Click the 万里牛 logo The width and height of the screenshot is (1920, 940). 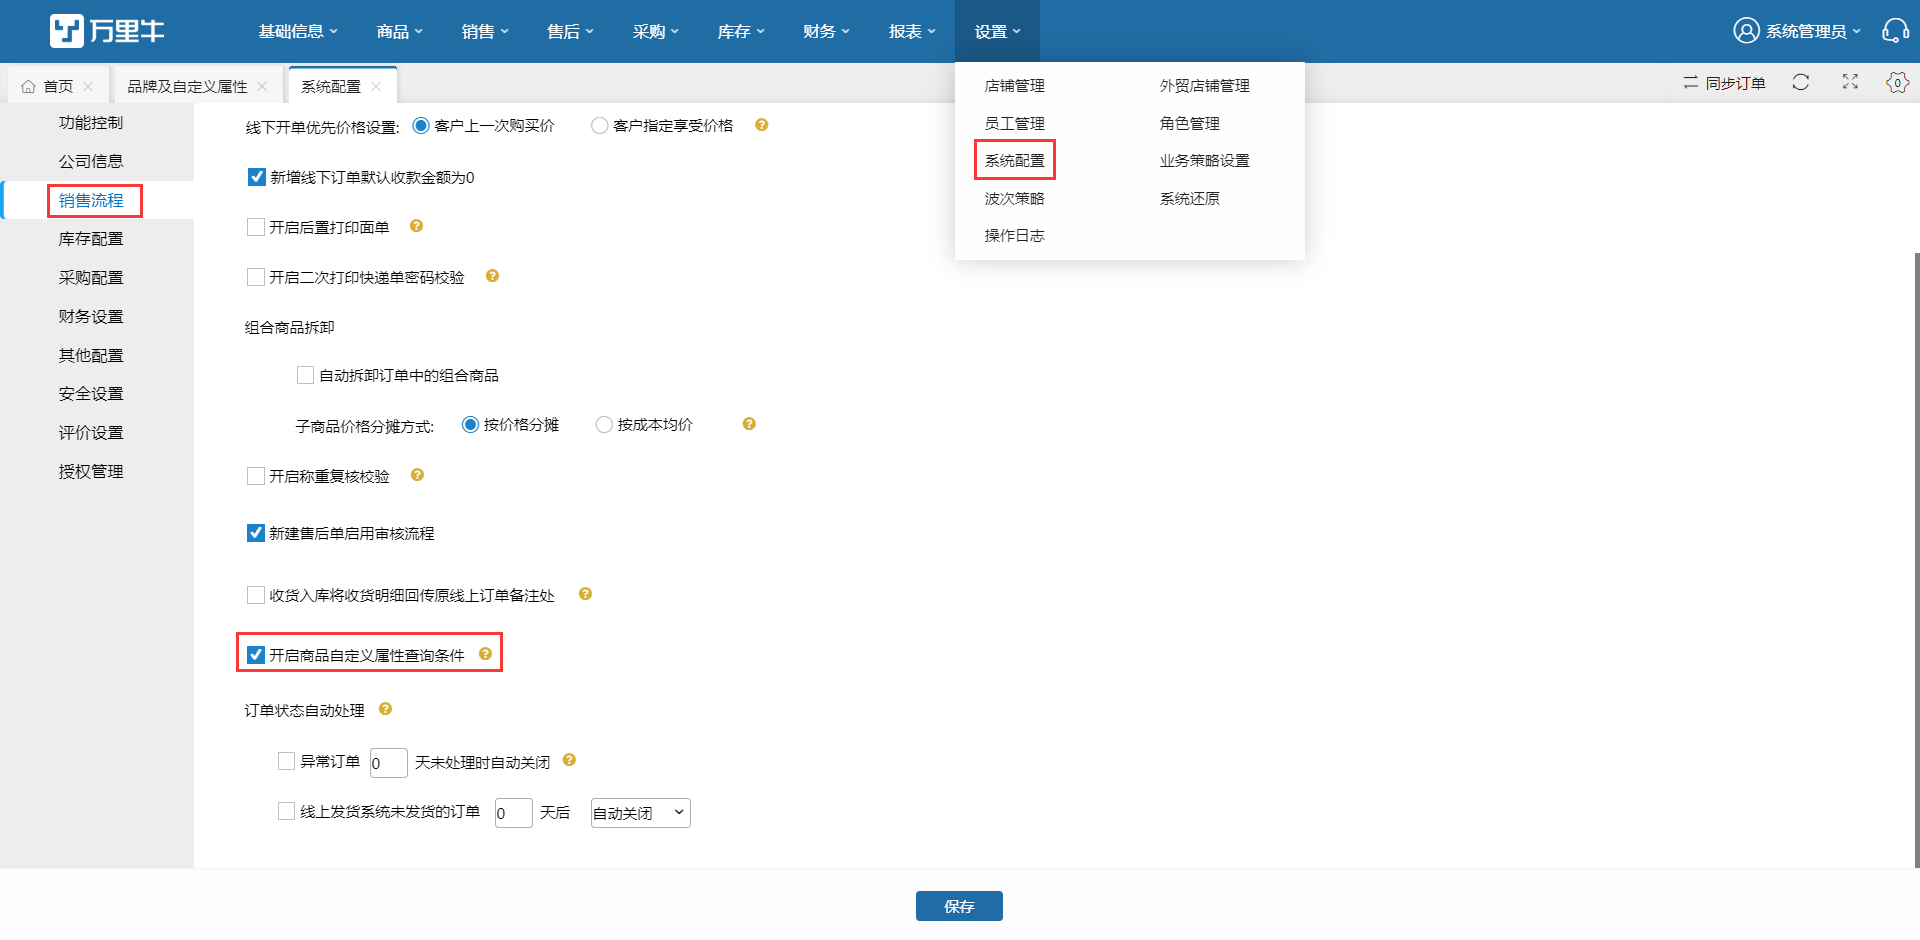pos(107,31)
